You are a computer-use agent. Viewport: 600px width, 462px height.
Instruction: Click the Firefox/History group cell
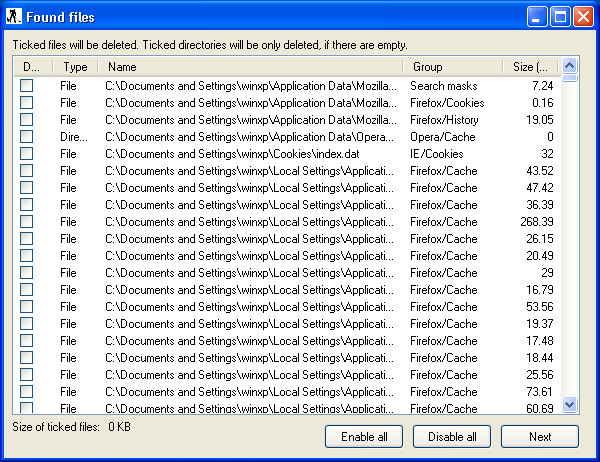coord(444,120)
